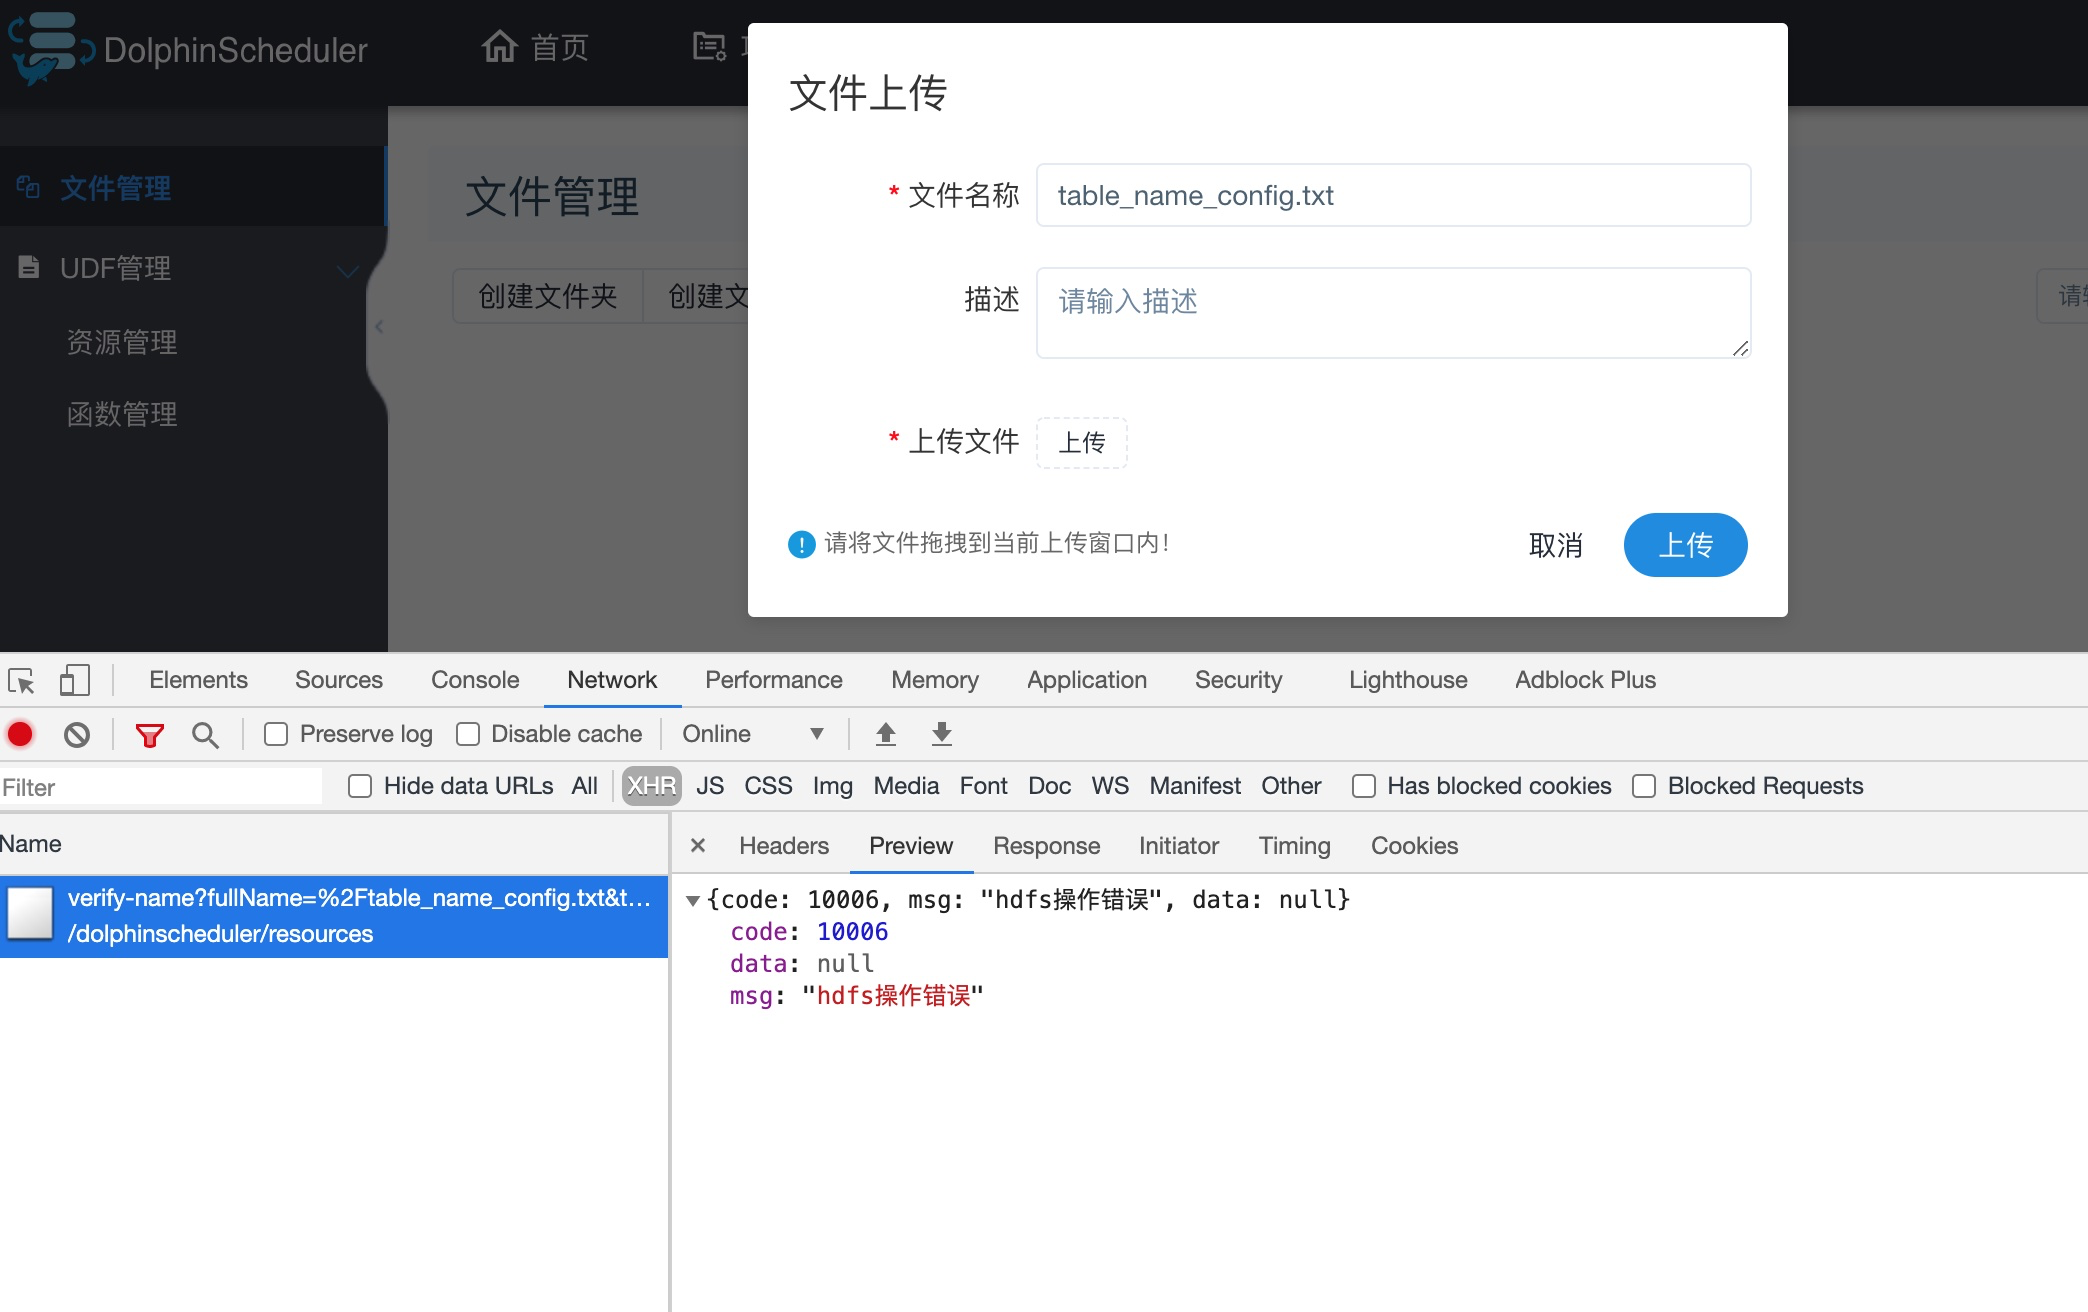Collapse the JSON response with the triangle
Screen dimensions: 2088x1312
coord(691,899)
